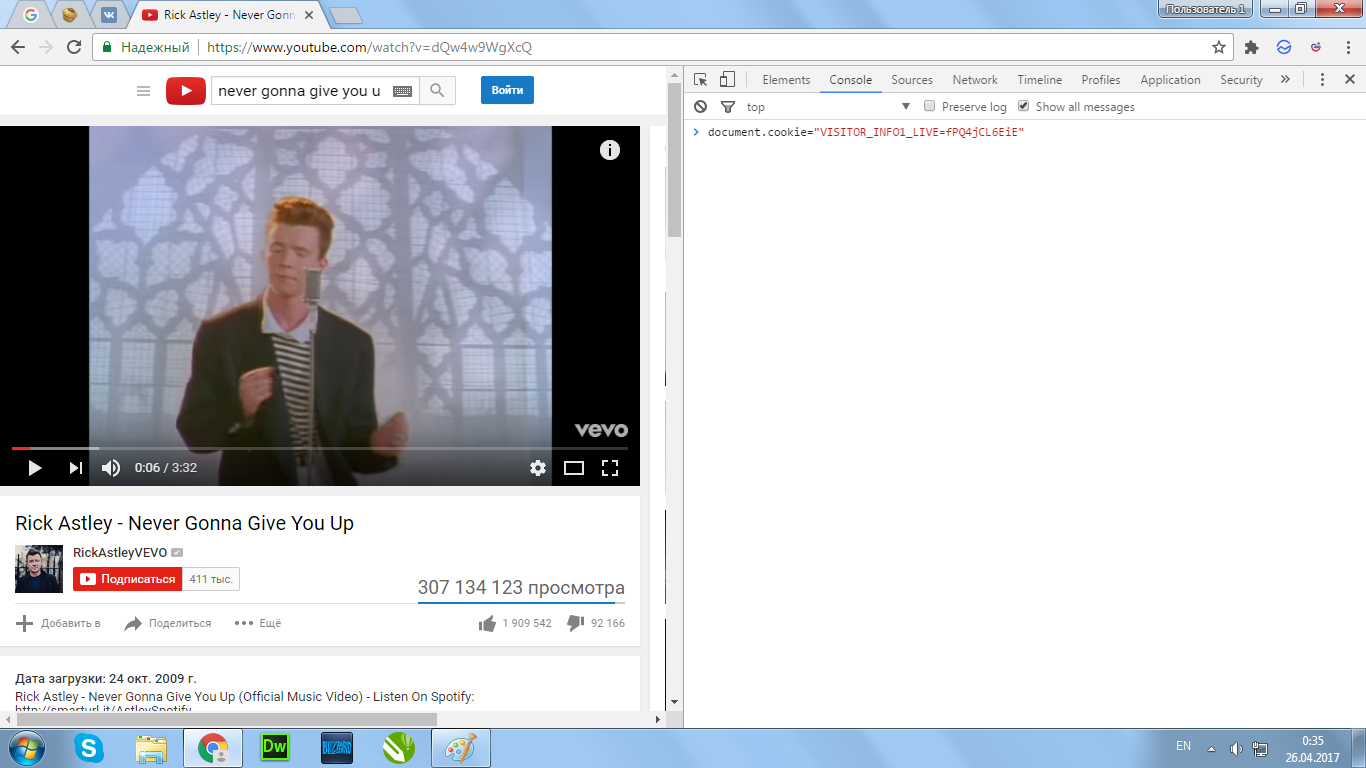Viewport: 1366px width, 768px height.
Task: Select inspect element tool in DevTools
Action: [x=701, y=80]
